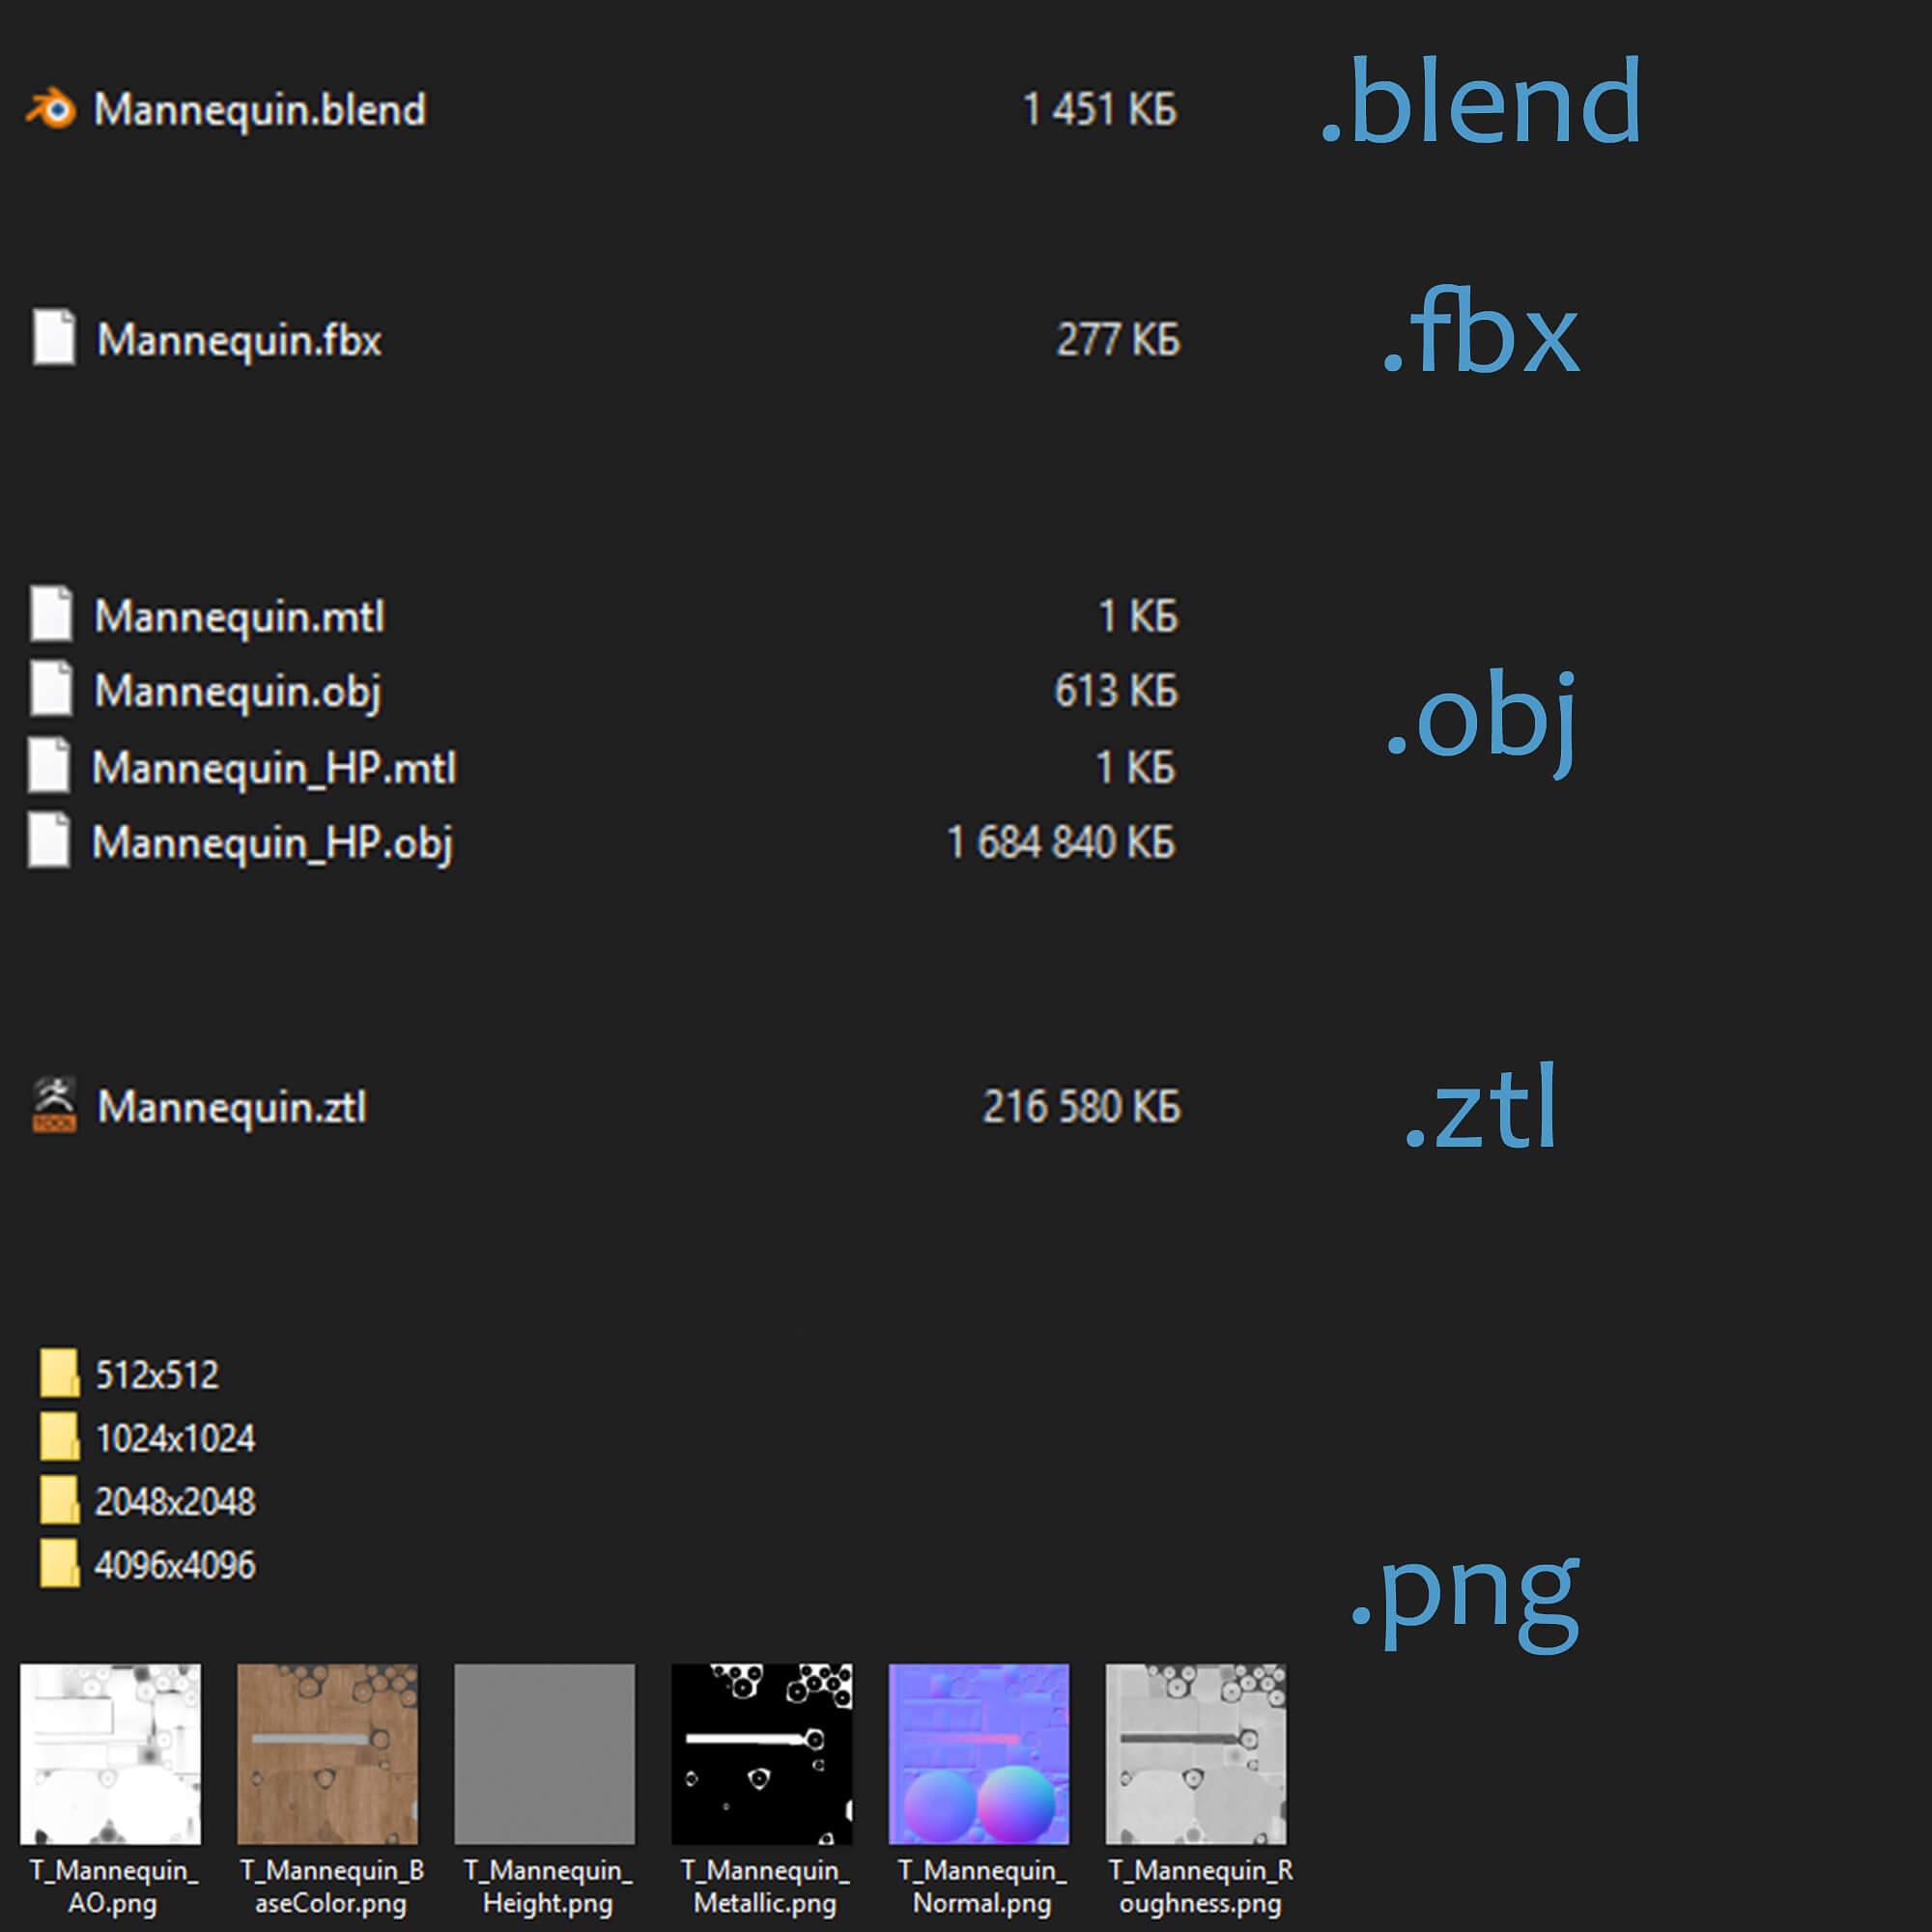
Task: Click the gray Height map thumbnail
Action: [544, 1754]
